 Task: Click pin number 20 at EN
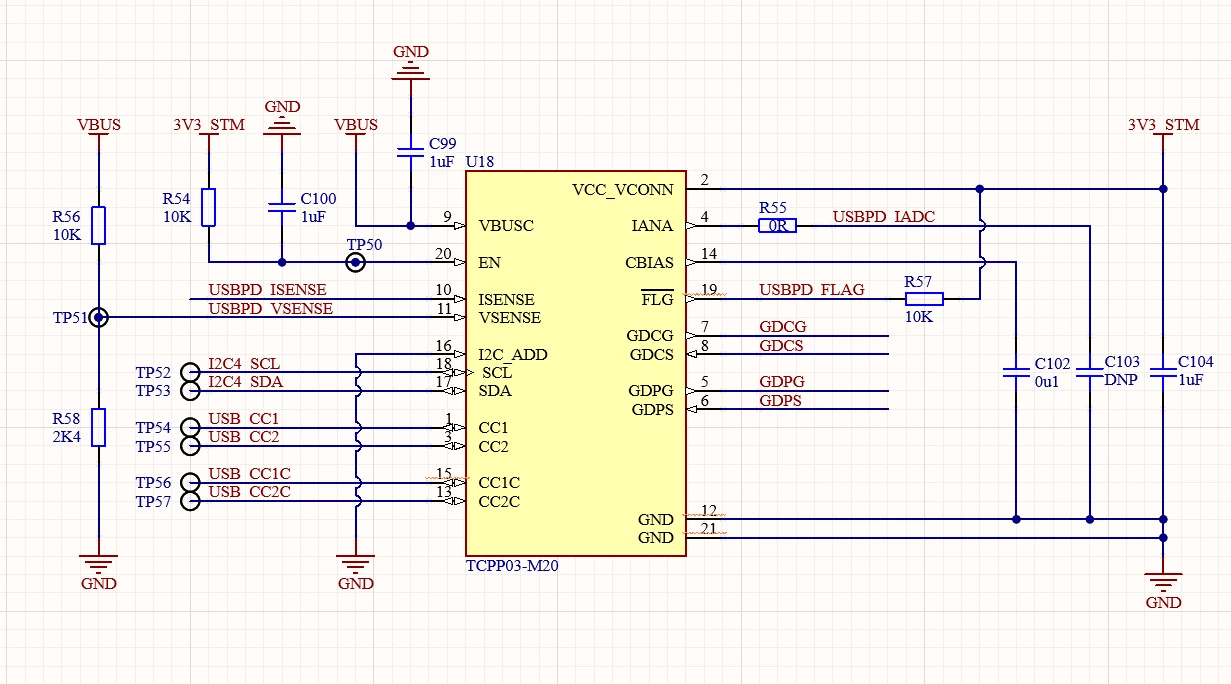pyautogui.click(x=443, y=254)
